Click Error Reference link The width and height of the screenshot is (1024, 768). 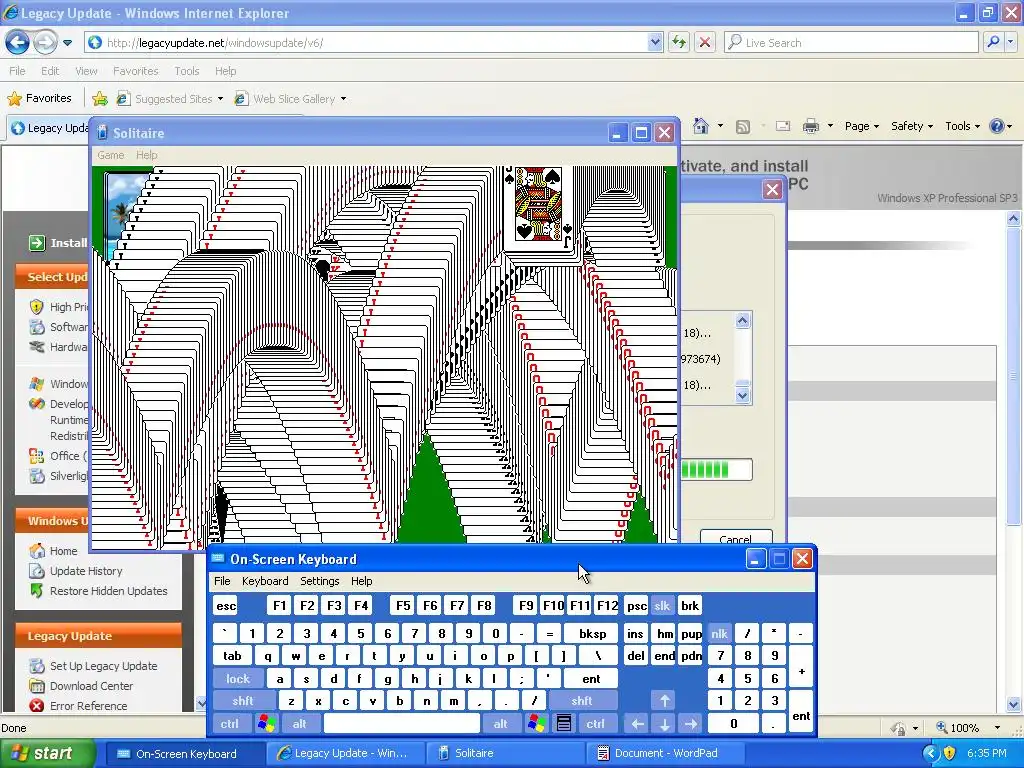pos(88,707)
